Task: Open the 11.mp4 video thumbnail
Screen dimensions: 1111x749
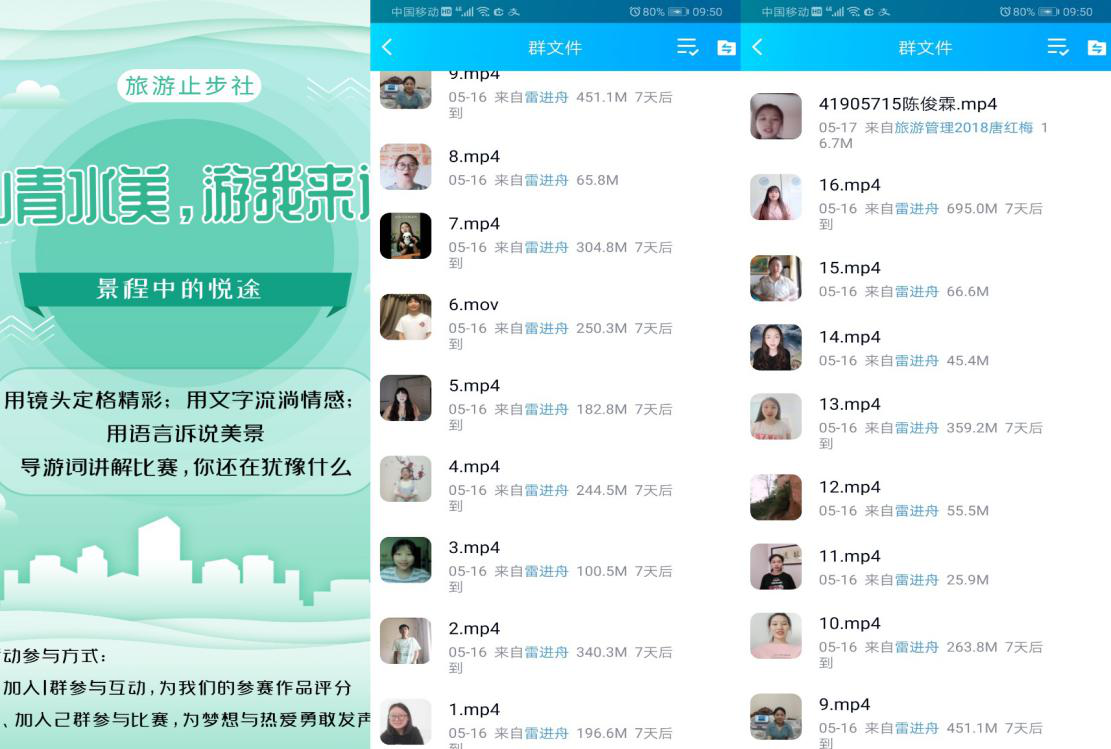Action: tap(776, 566)
